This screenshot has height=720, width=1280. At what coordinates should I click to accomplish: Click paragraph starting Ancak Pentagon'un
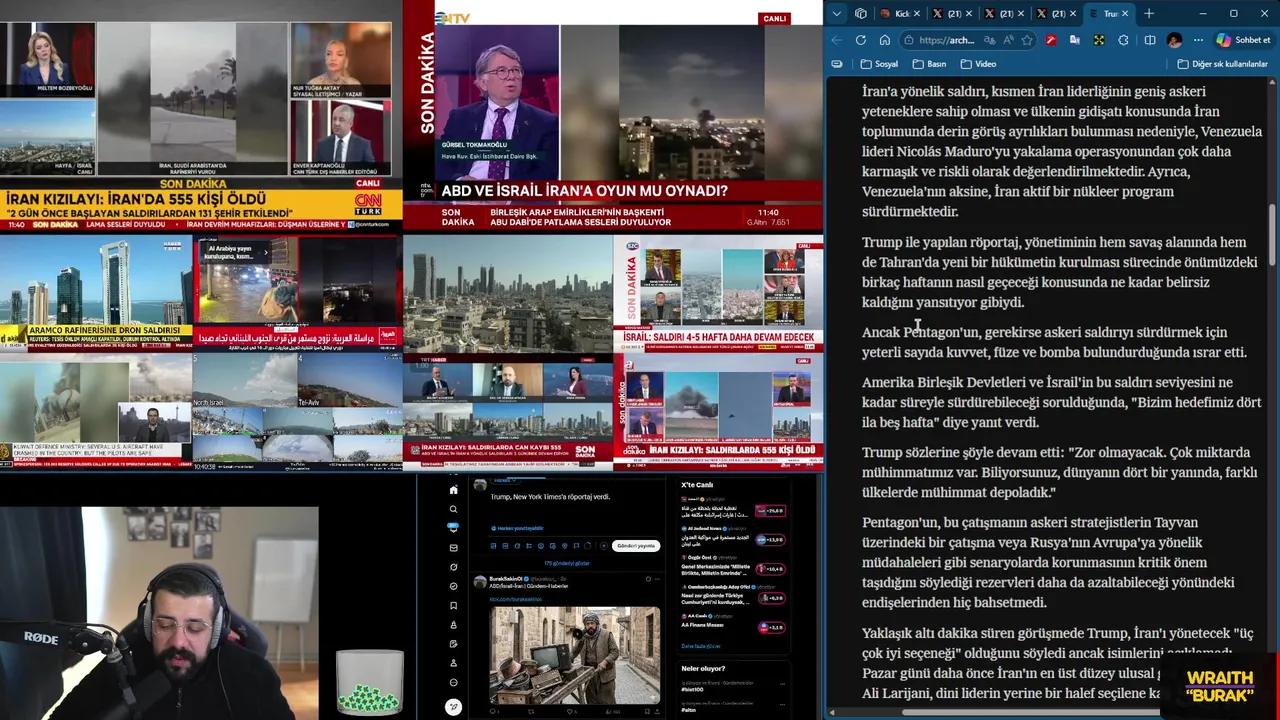[x=1055, y=342]
